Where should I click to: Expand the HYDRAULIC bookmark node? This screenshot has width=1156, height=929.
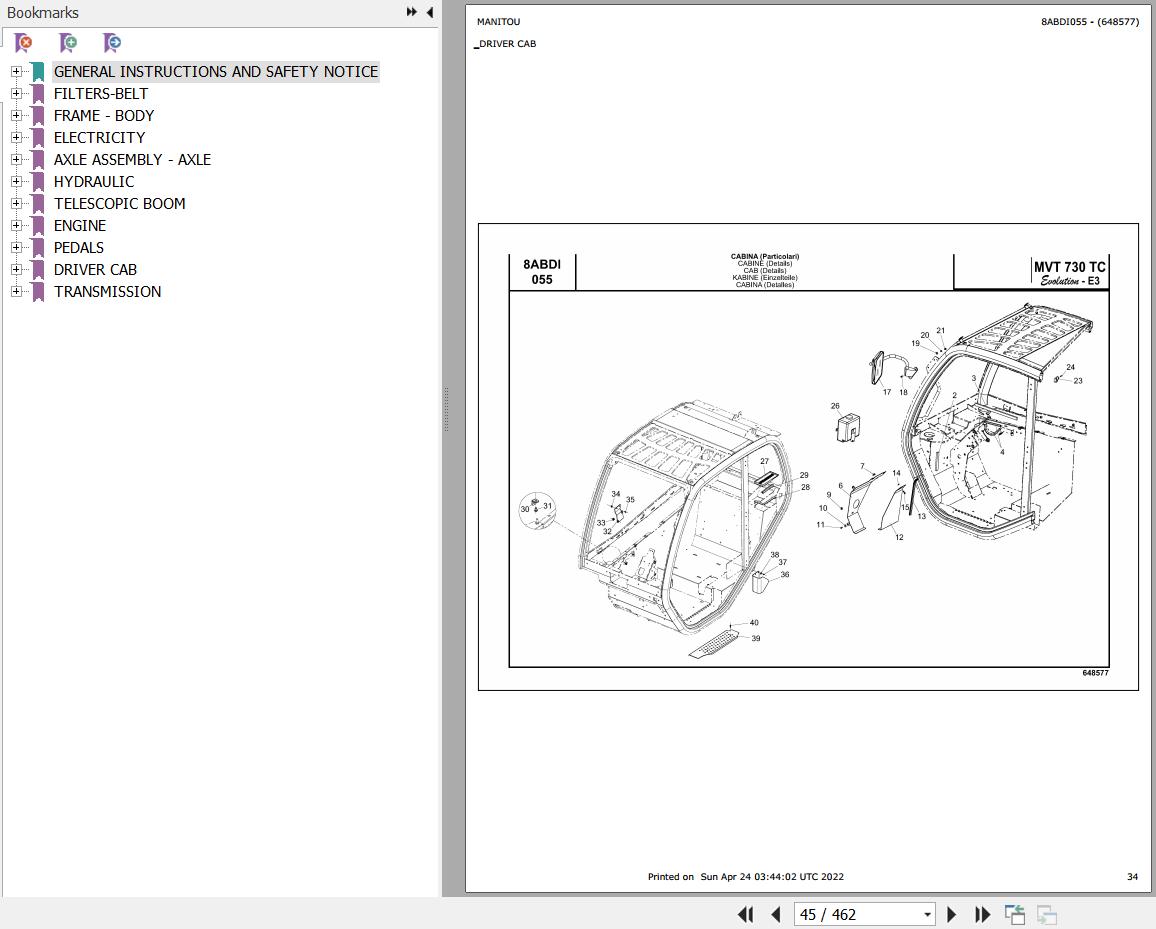click(16, 181)
